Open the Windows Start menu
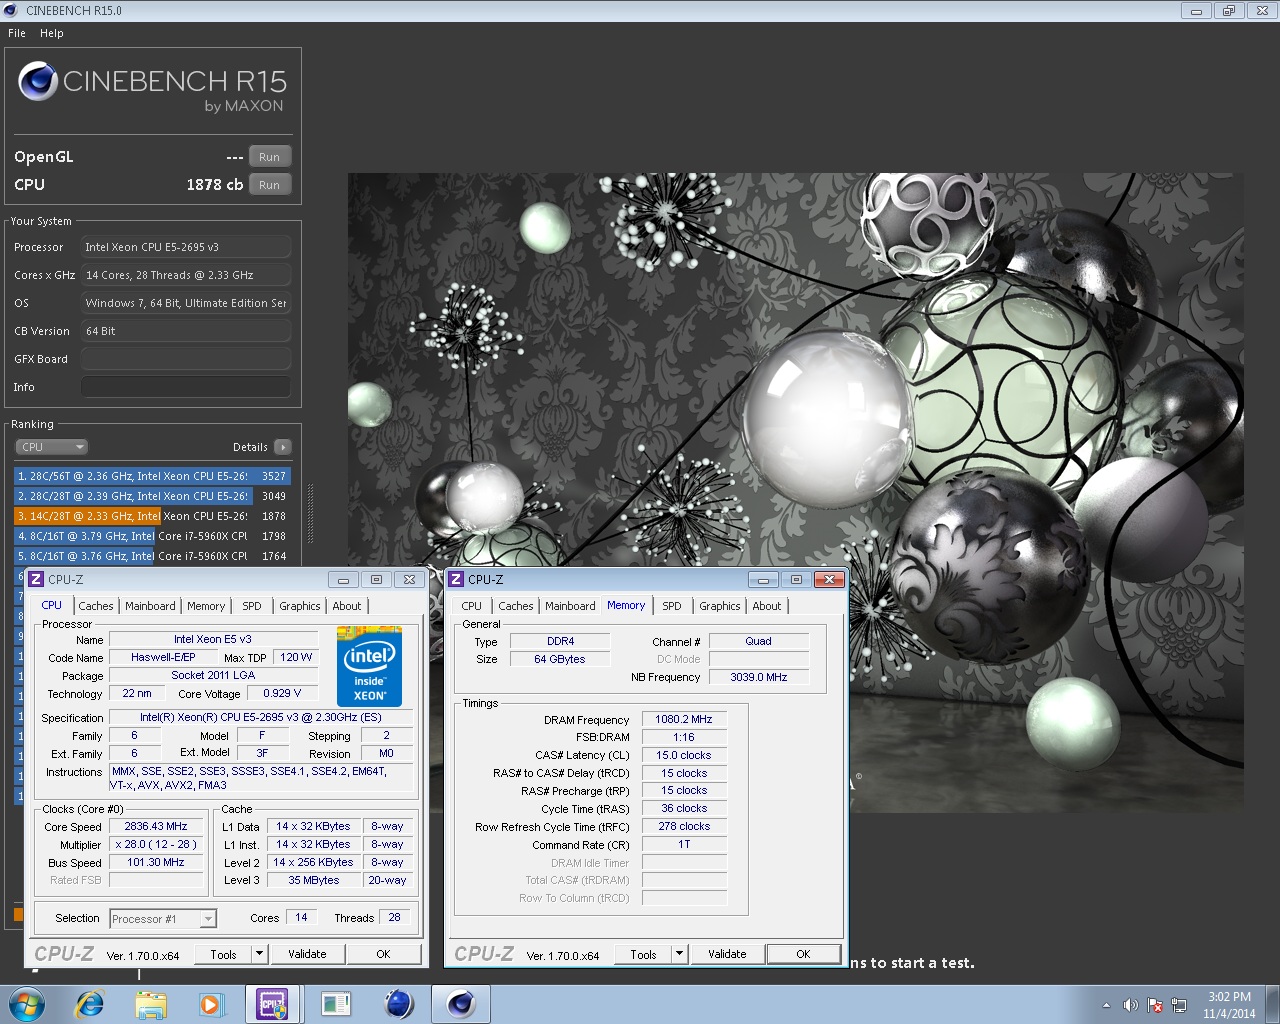Image resolution: width=1280 pixels, height=1024 pixels. [x=26, y=1004]
